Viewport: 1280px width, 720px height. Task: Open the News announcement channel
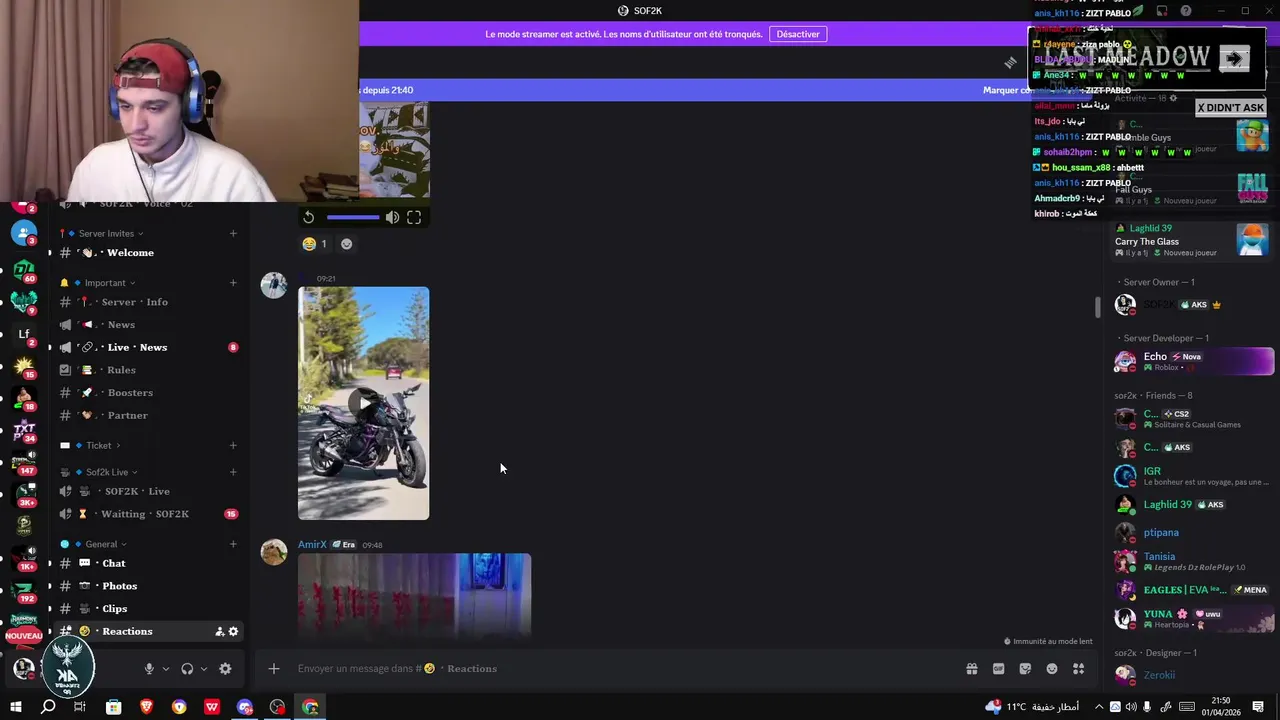pos(150,325)
